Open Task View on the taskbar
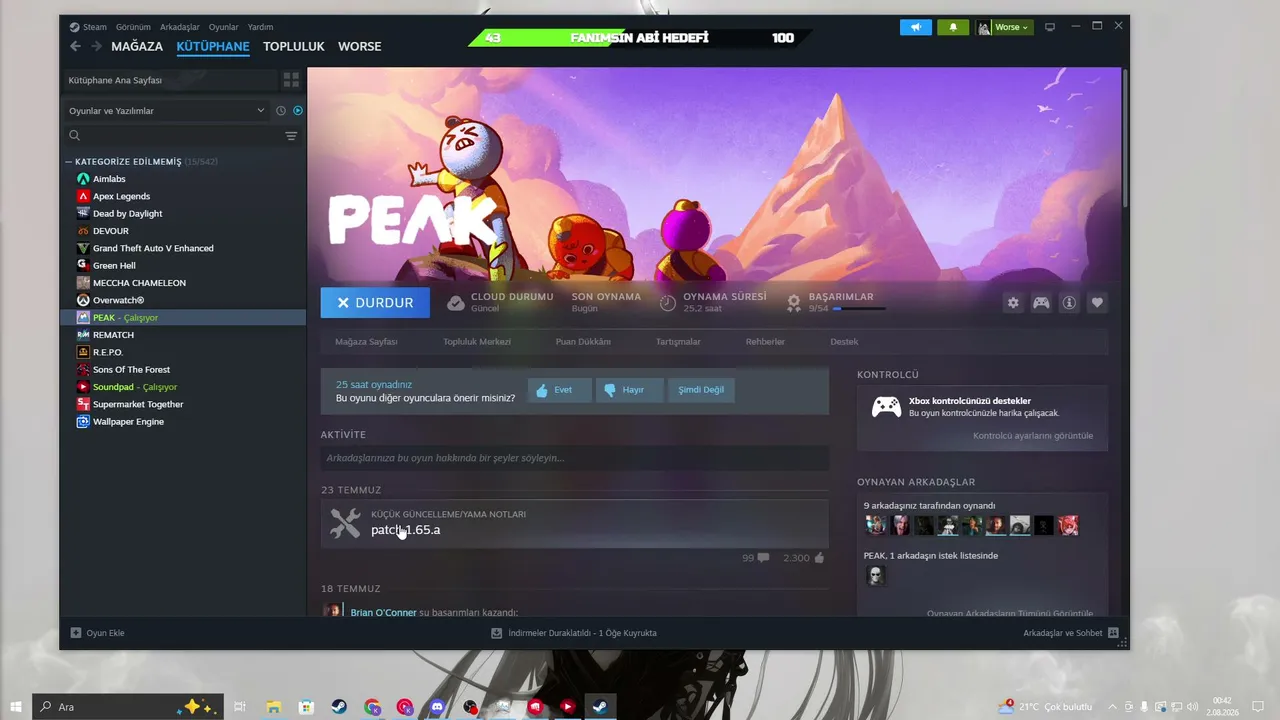1280x720 pixels. pos(240,707)
